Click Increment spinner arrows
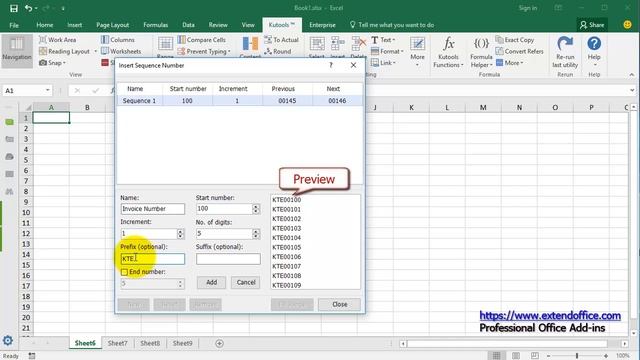 coord(180,233)
